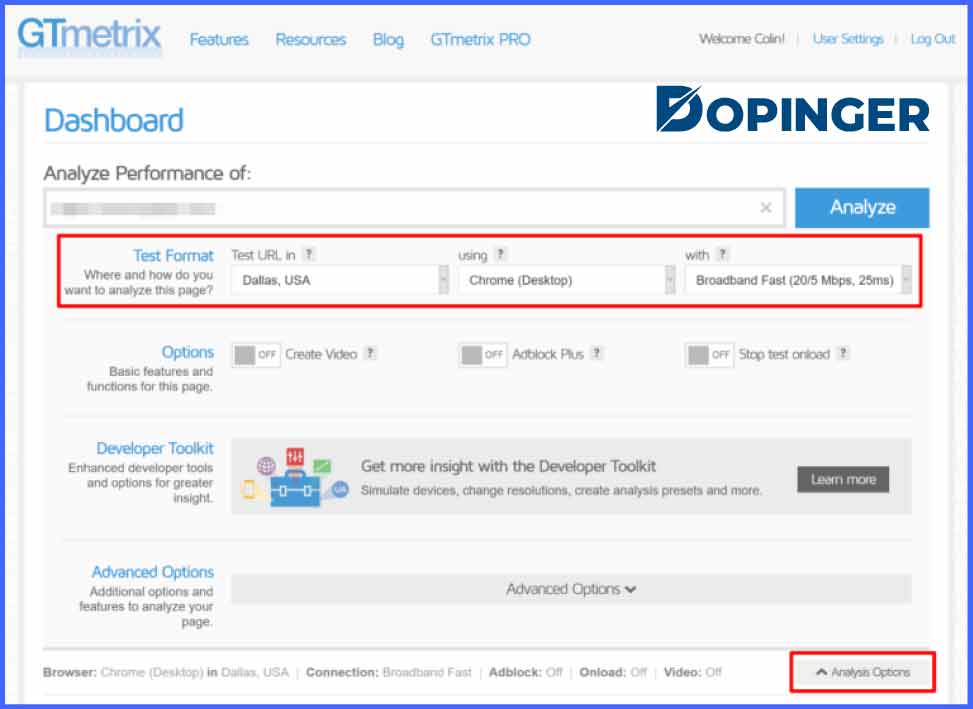Open help icon beside Adblock Plus

[x=596, y=354]
